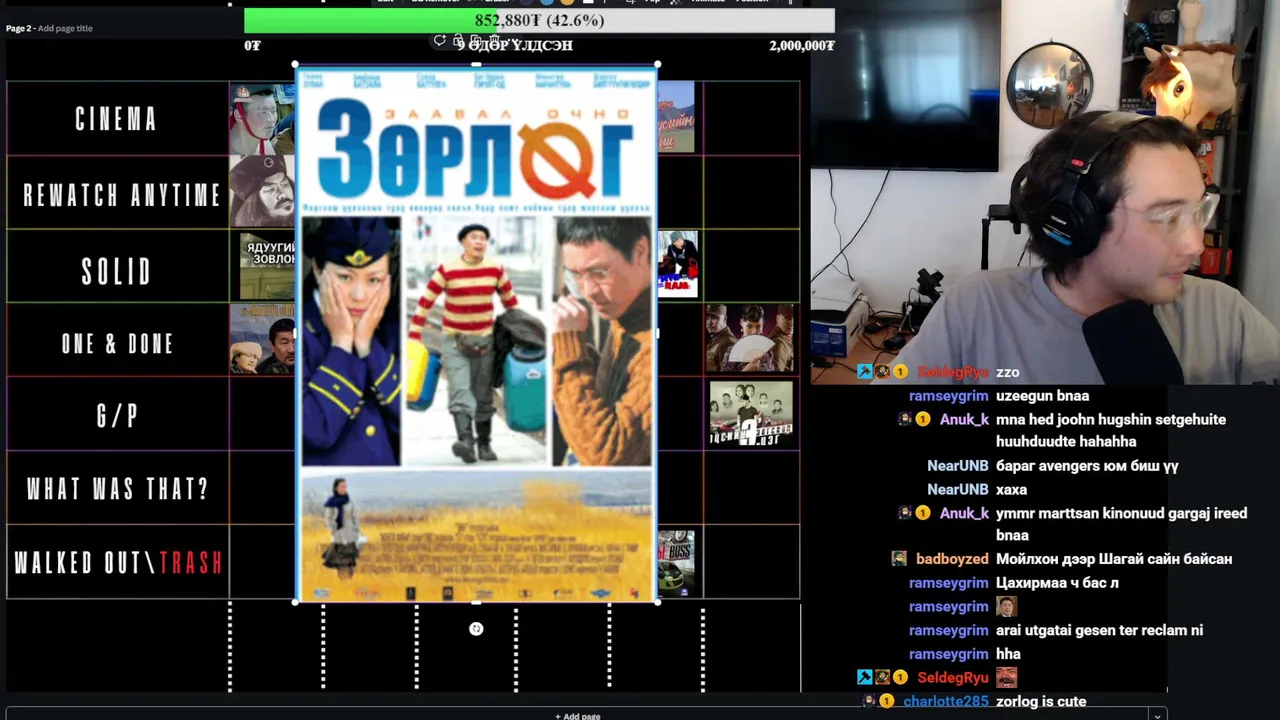Image resolution: width=1280 pixels, height=720 pixels.
Task: Click the SOLID tier label
Action: pos(117,272)
